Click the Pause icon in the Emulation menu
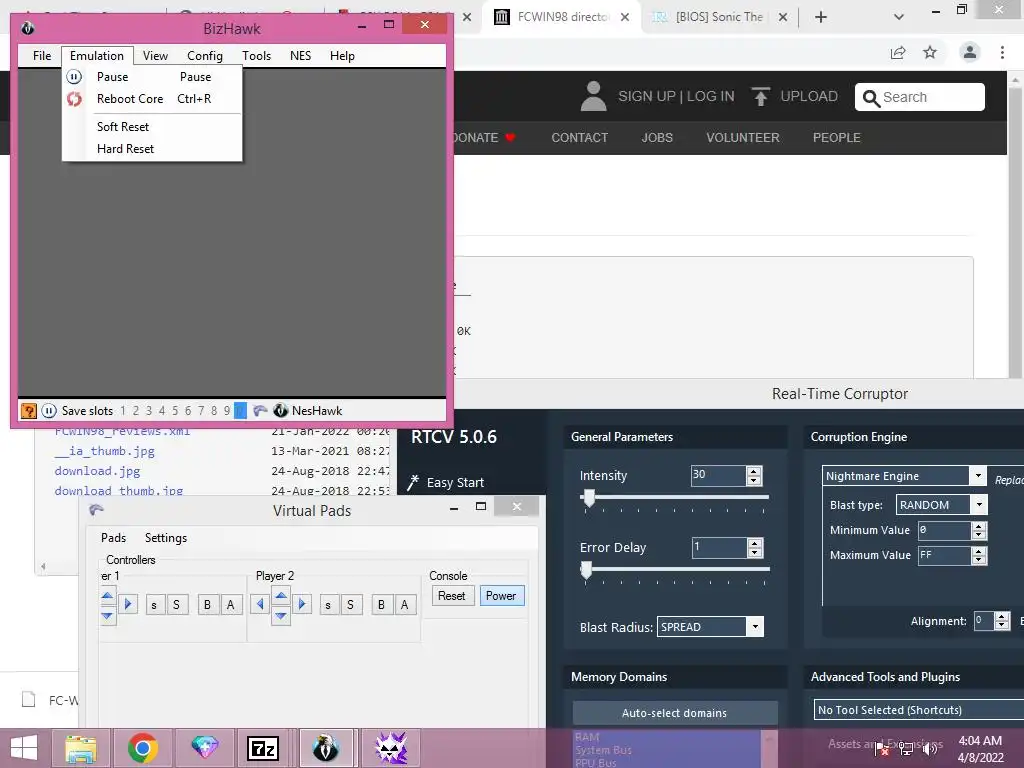The width and height of the screenshot is (1024, 768). pos(74,77)
